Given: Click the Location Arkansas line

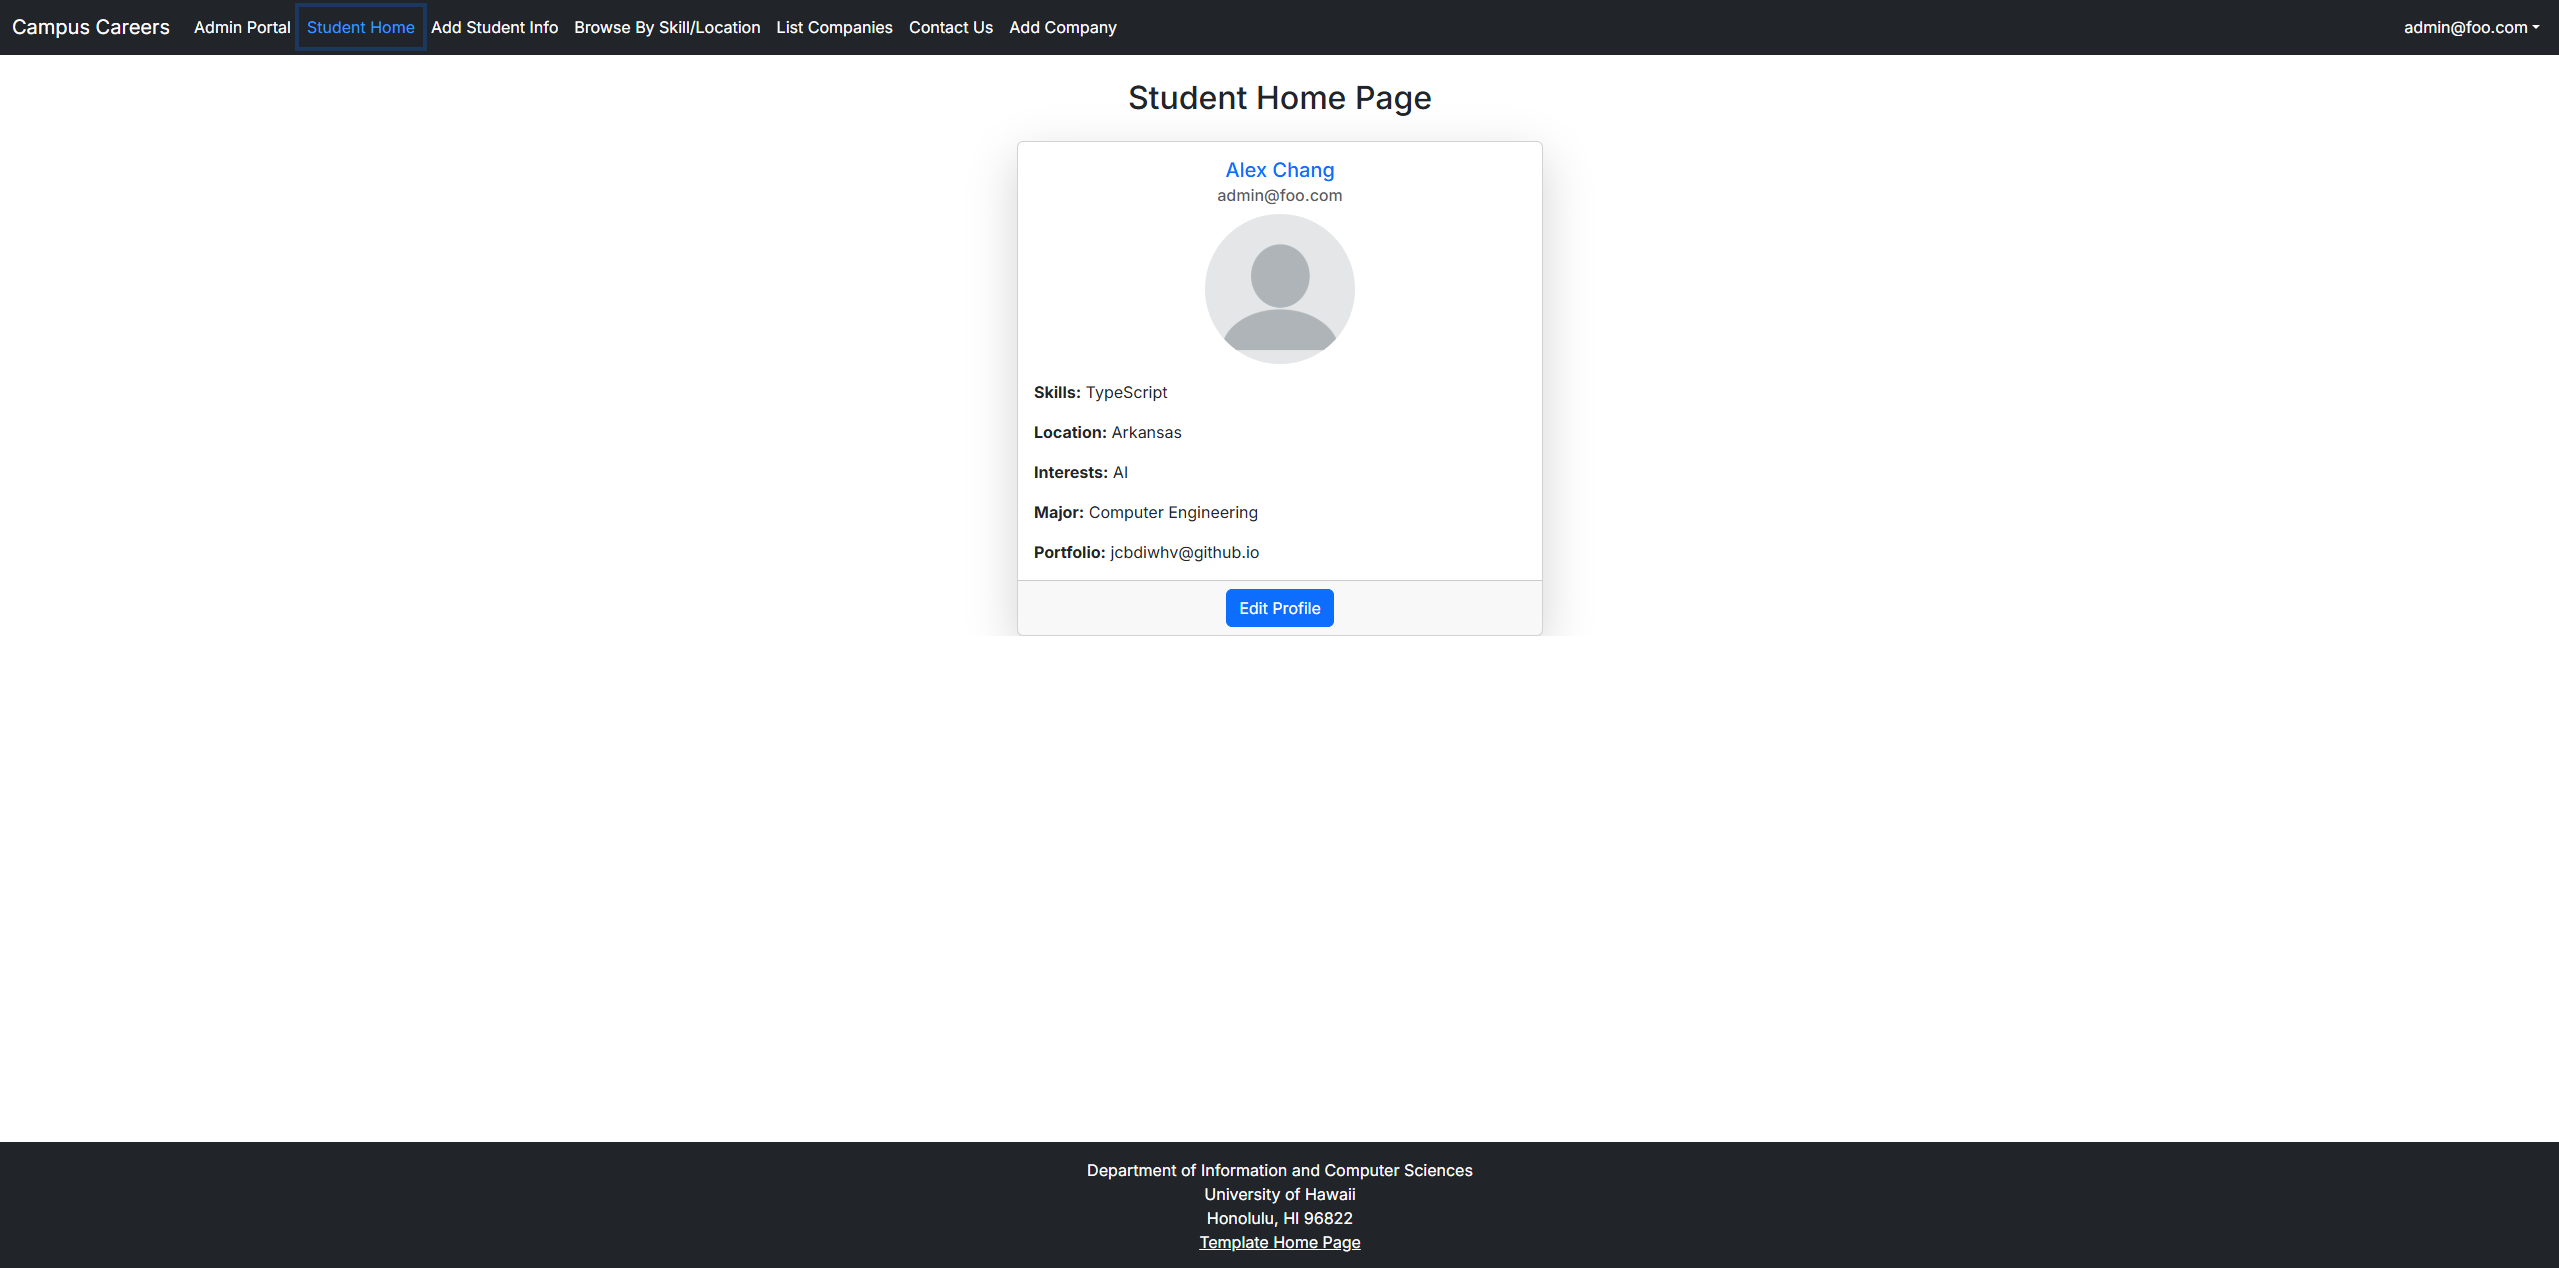Looking at the screenshot, I should pyautogui.click(x=1107, y=432).
